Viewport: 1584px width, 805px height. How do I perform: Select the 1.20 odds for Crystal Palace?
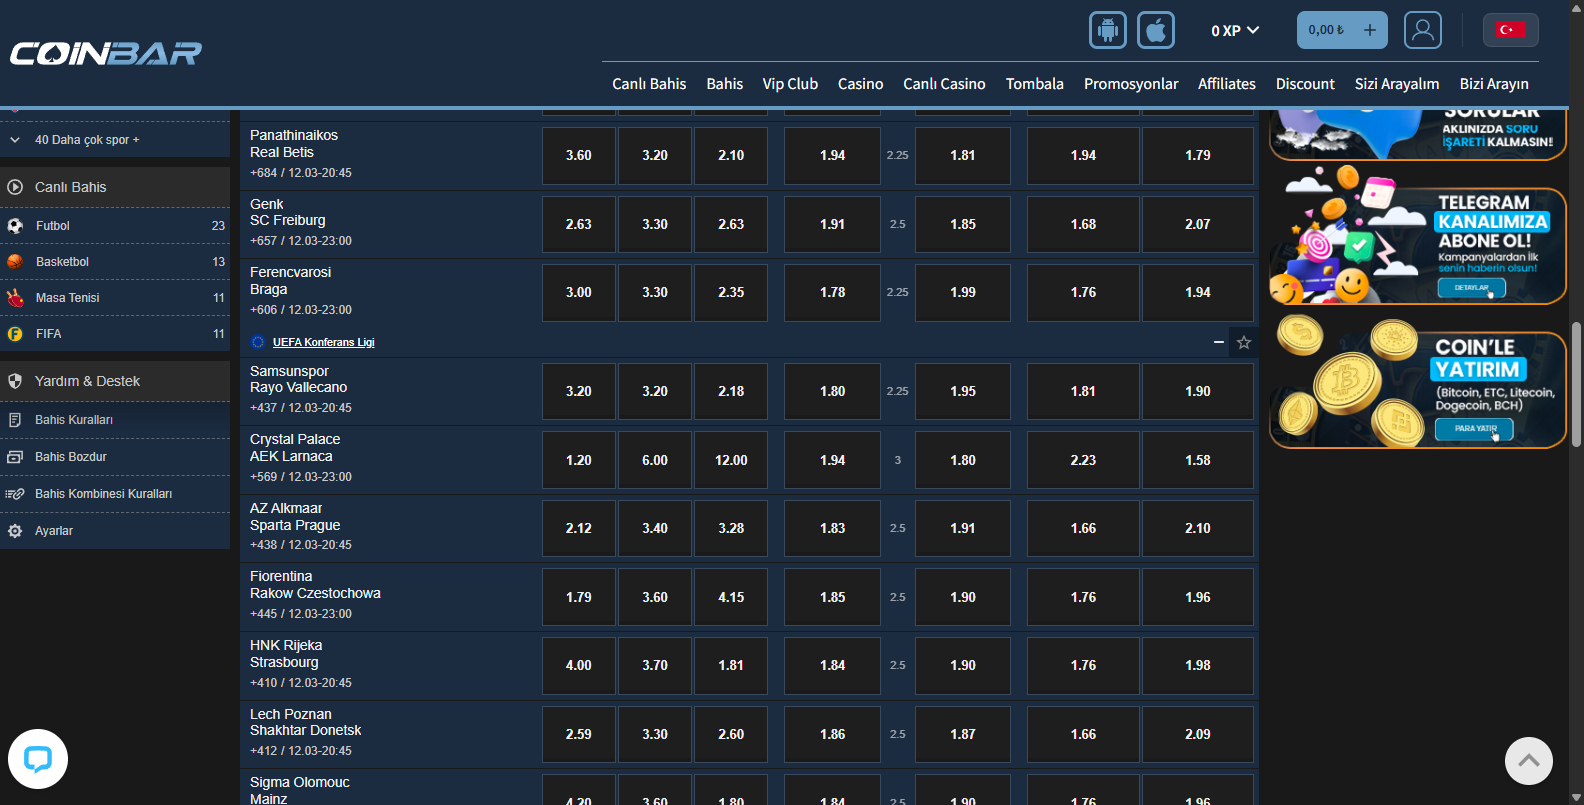click(x=578, y=460)
